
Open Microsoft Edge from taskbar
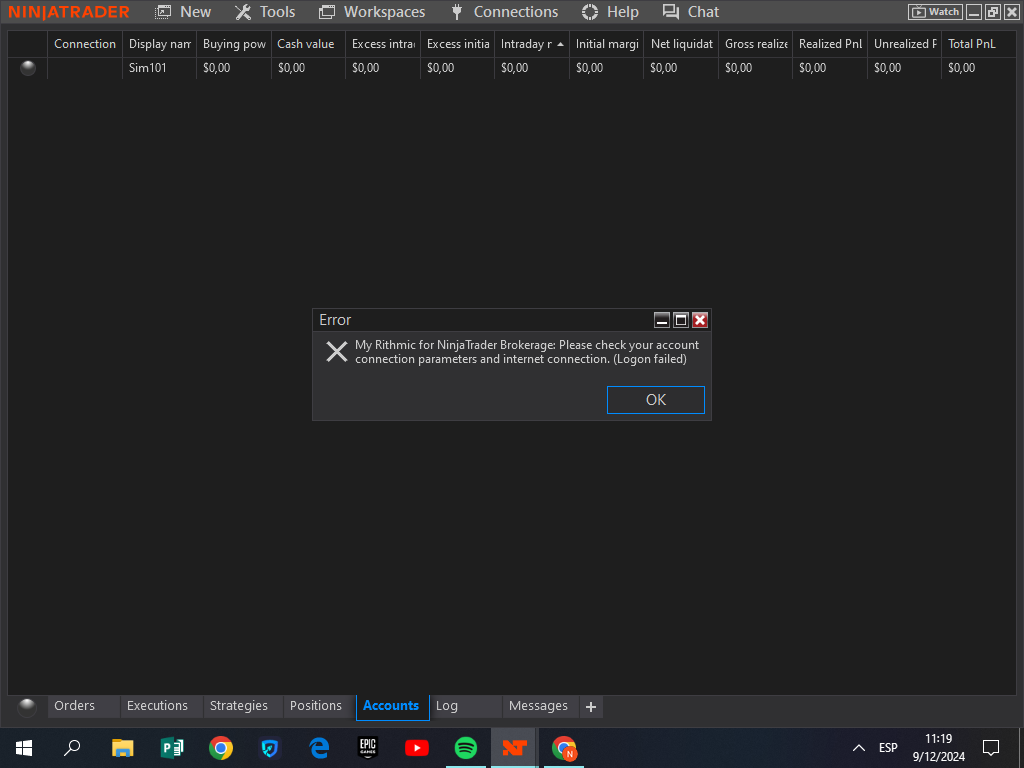(319, 748)
